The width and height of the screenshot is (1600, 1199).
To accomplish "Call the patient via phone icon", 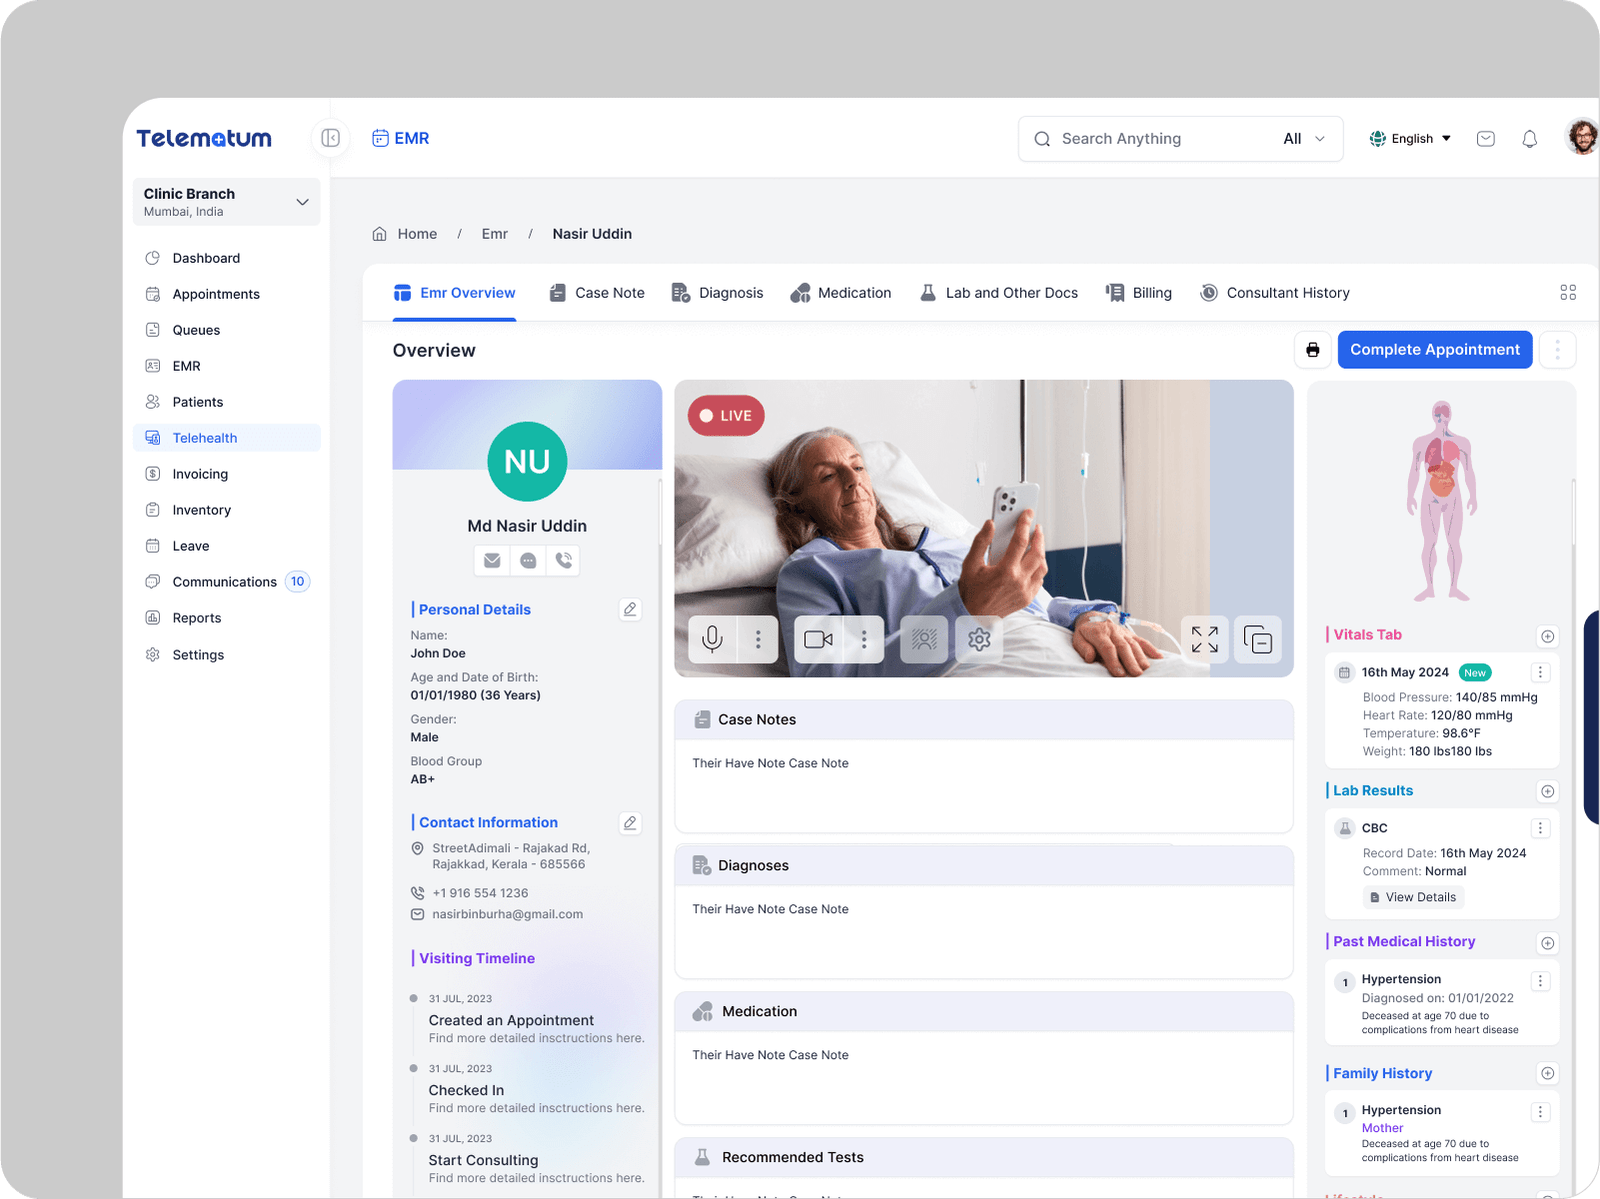I will coord(564,560).
